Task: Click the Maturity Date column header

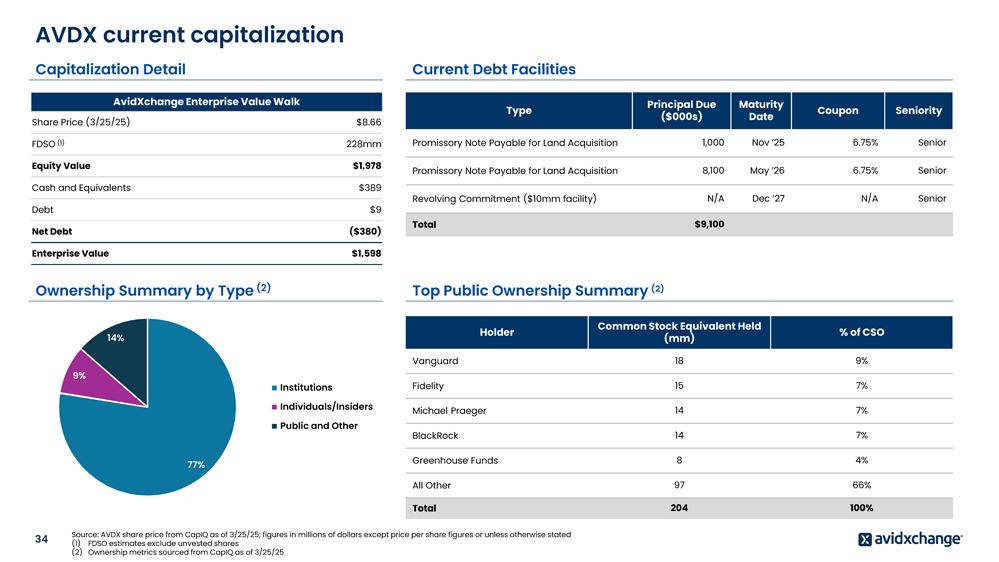Action: pos(761,111)
